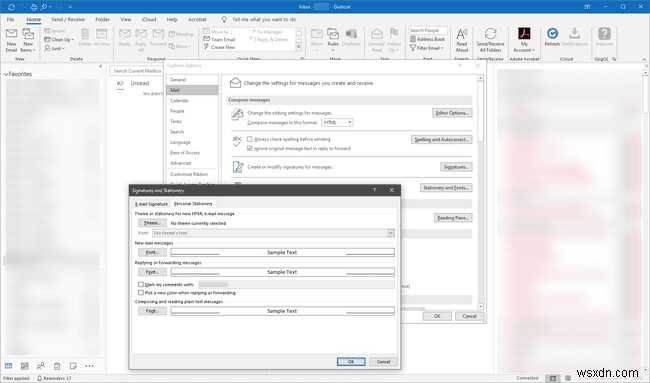The width and height of the screenshot is (650, 383).
Task: Expand the Quick Steps gallery arrow
Action: (298, 47)
